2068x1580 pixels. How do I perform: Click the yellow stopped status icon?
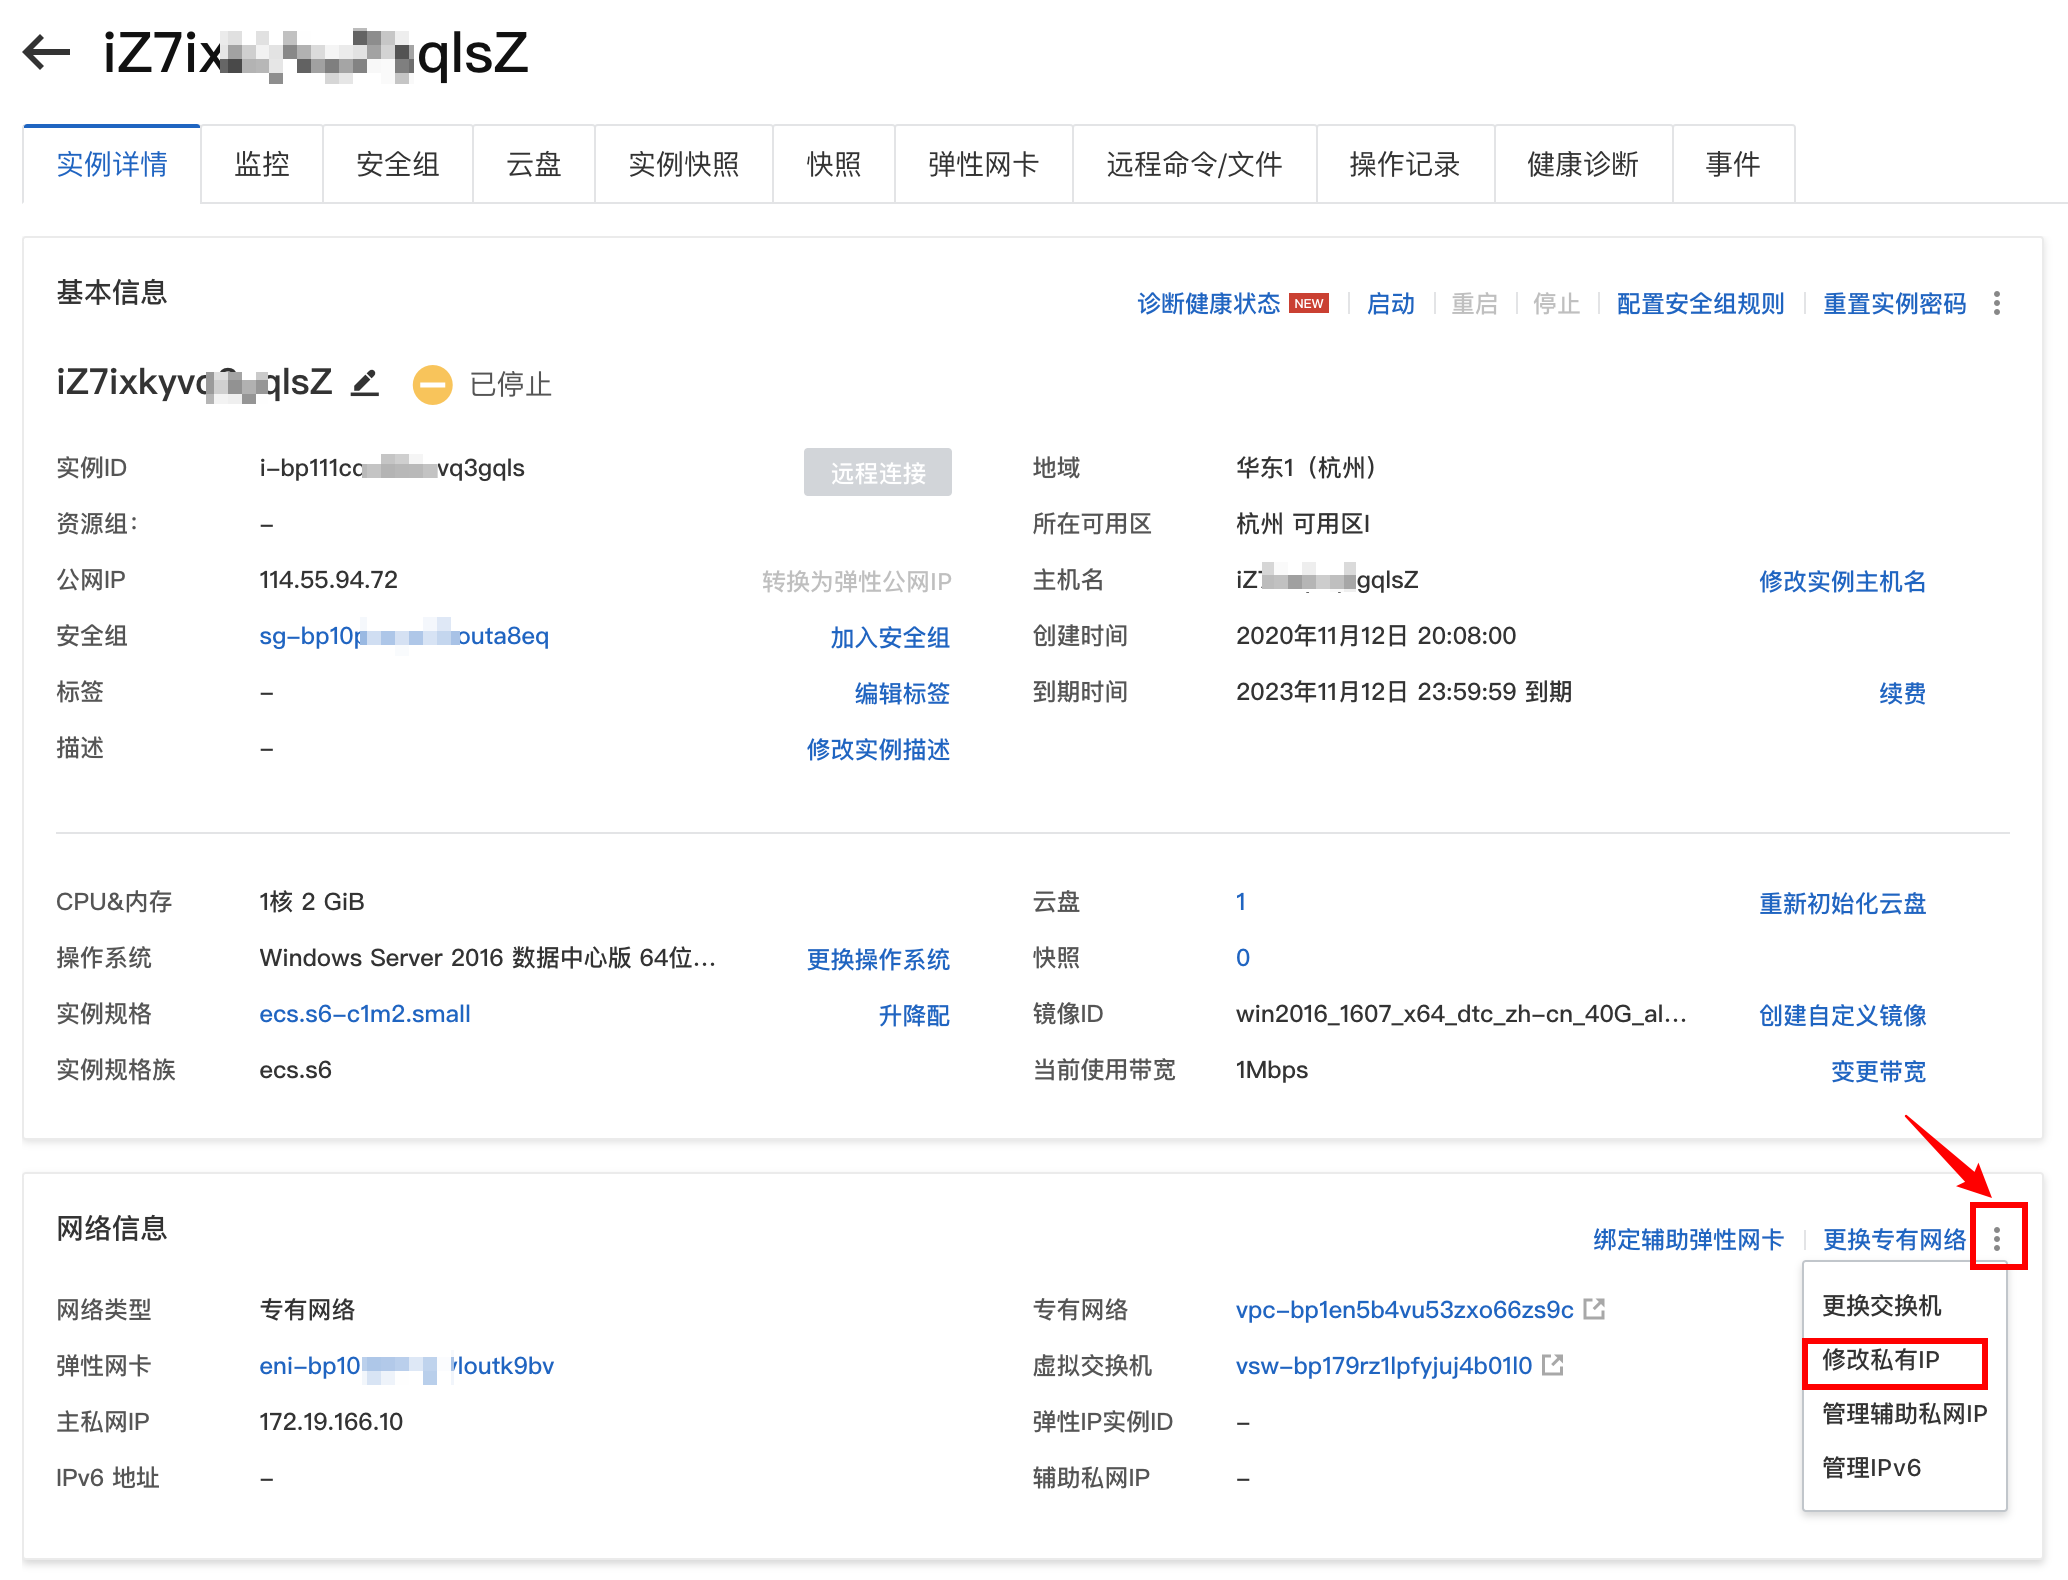tap(433, 385)
